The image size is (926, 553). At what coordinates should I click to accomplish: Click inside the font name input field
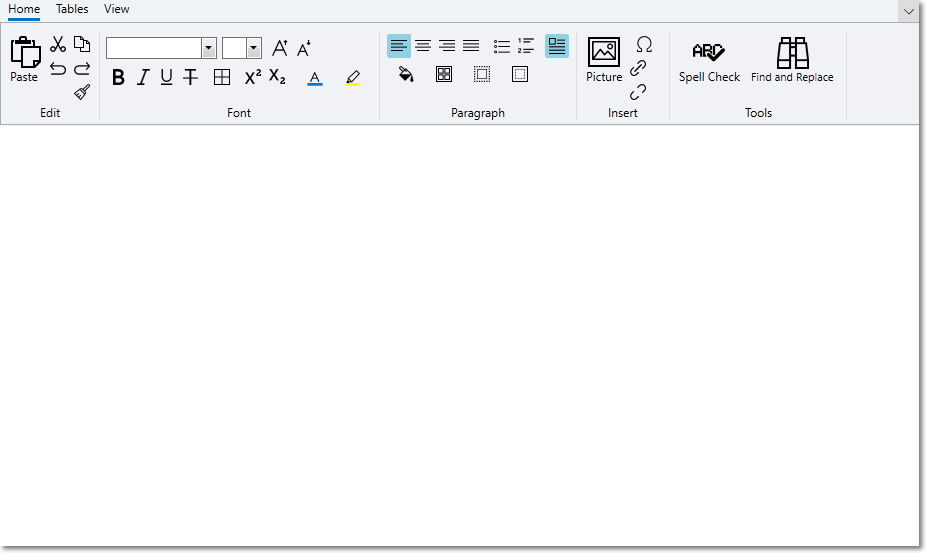coord(154,48)
